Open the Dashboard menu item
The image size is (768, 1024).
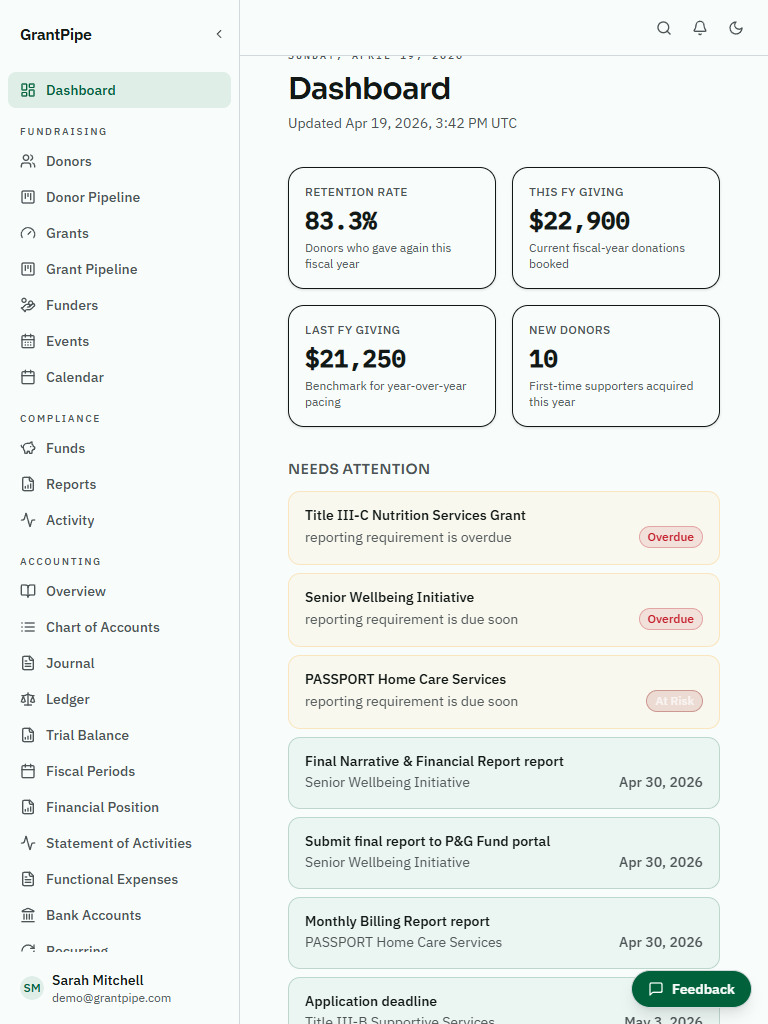(120, 90)
